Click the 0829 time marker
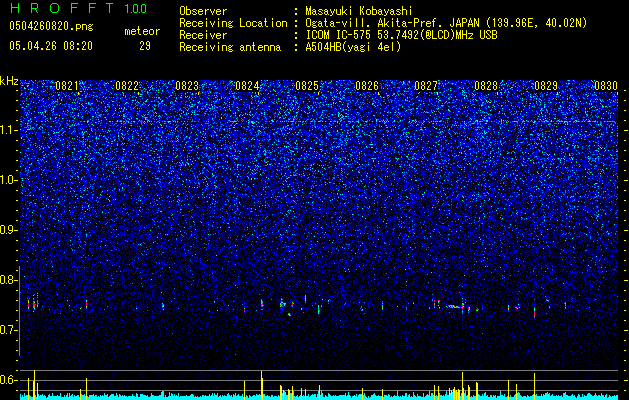The image size is (629, 400). pyautogui.click(x=546, y=86)
